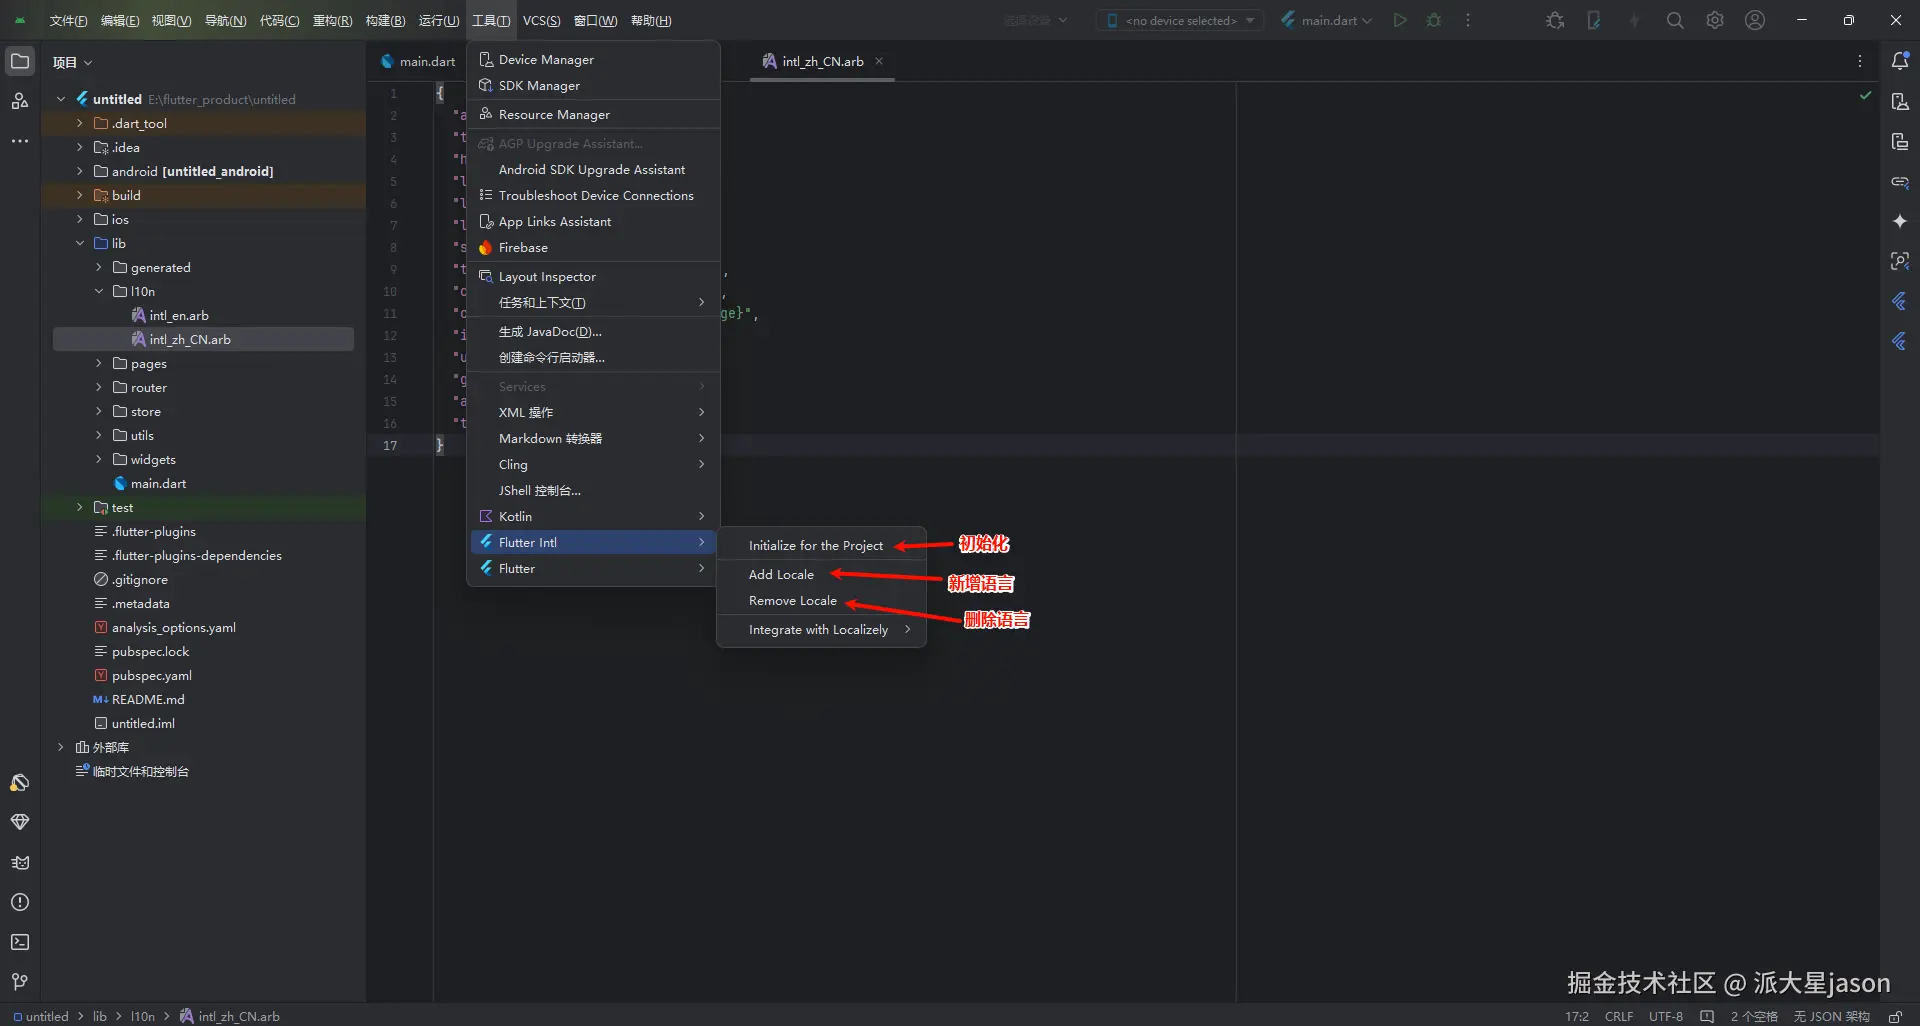Close the intl_zh_CN.arb editor tab
The width and height of the screenshot is (1920, 1026).
[x=879, y=61]
